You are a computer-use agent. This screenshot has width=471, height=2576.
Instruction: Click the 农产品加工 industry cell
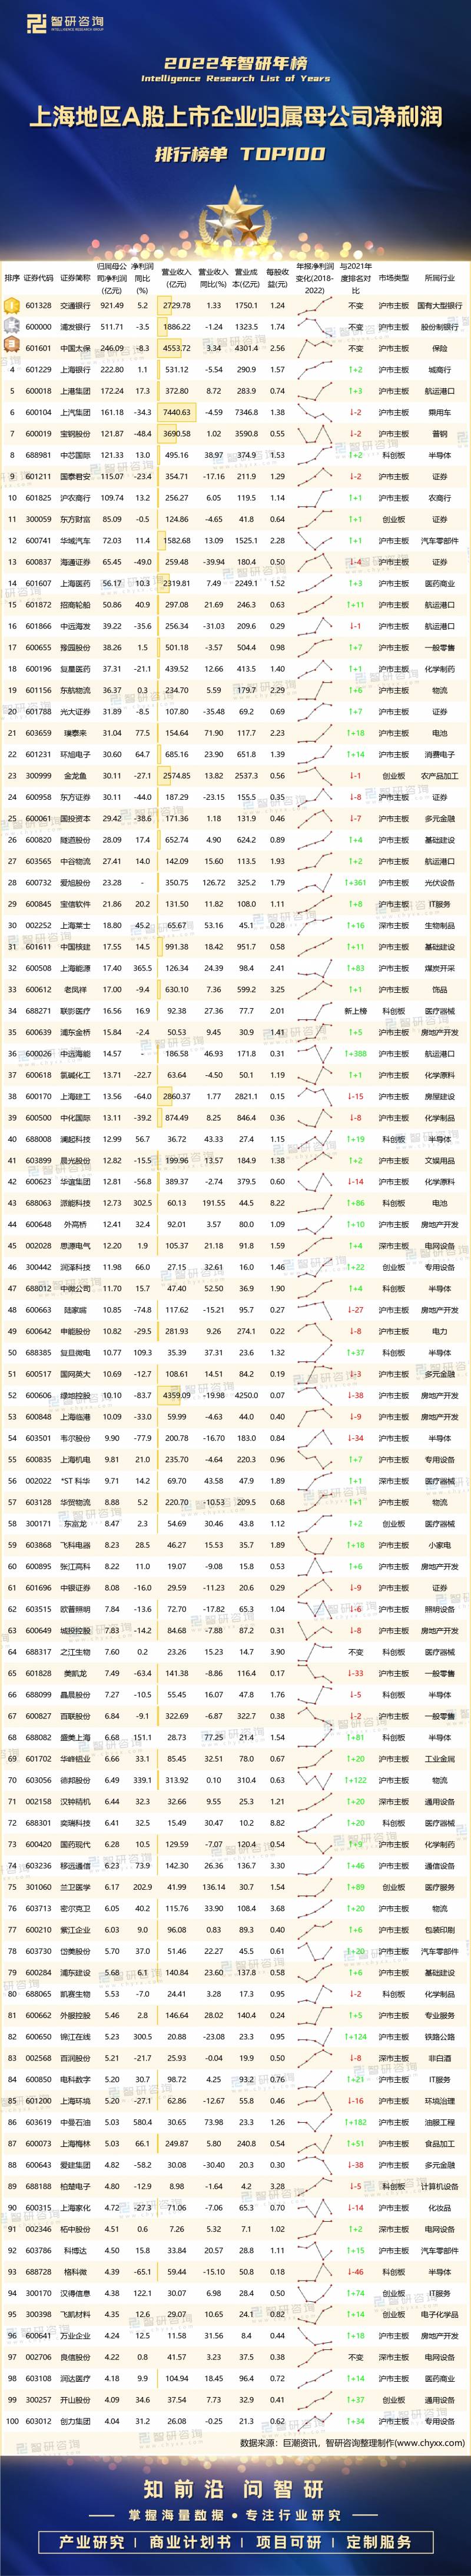[x=439, y=775]
